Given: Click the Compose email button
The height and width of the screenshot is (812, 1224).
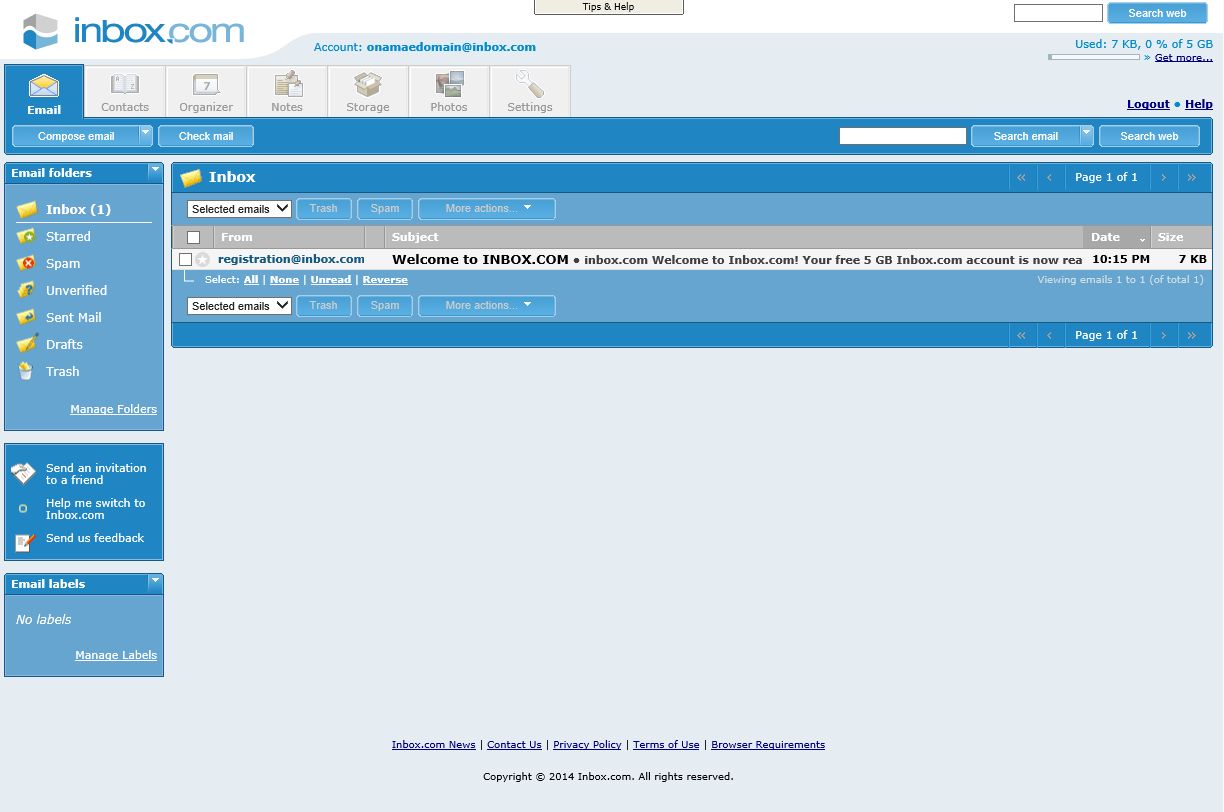Looking at the screenshot, I should coord(76,136).
